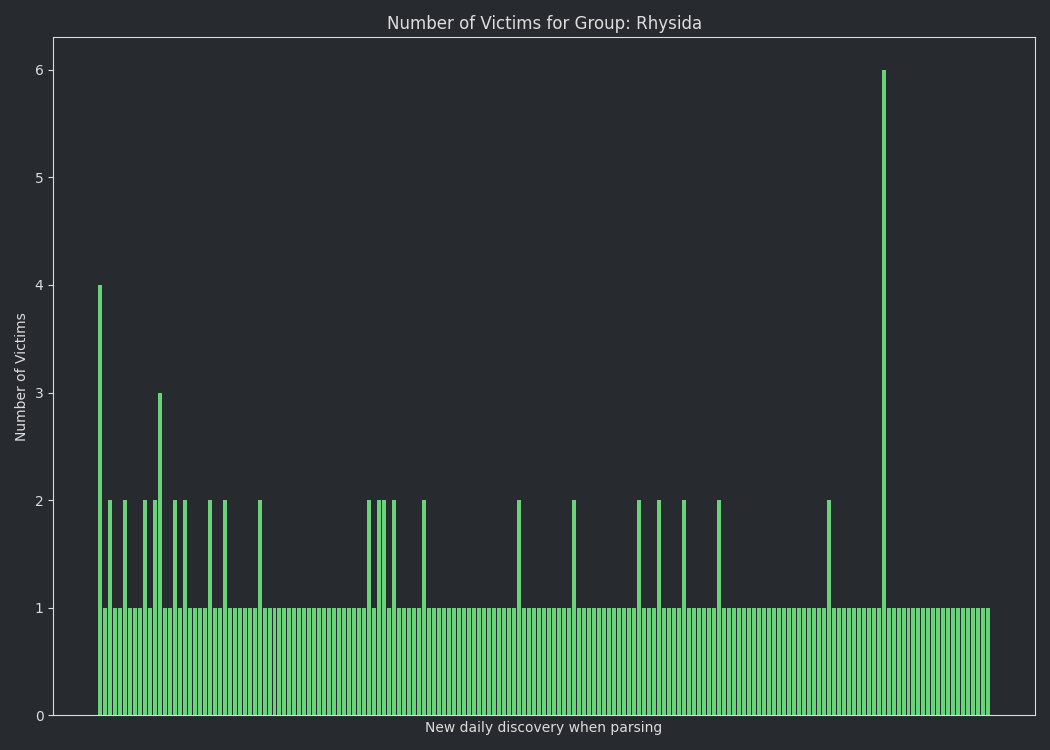Click the y-axis tick label '0'

pyautogui.click(x=40, y=717)
